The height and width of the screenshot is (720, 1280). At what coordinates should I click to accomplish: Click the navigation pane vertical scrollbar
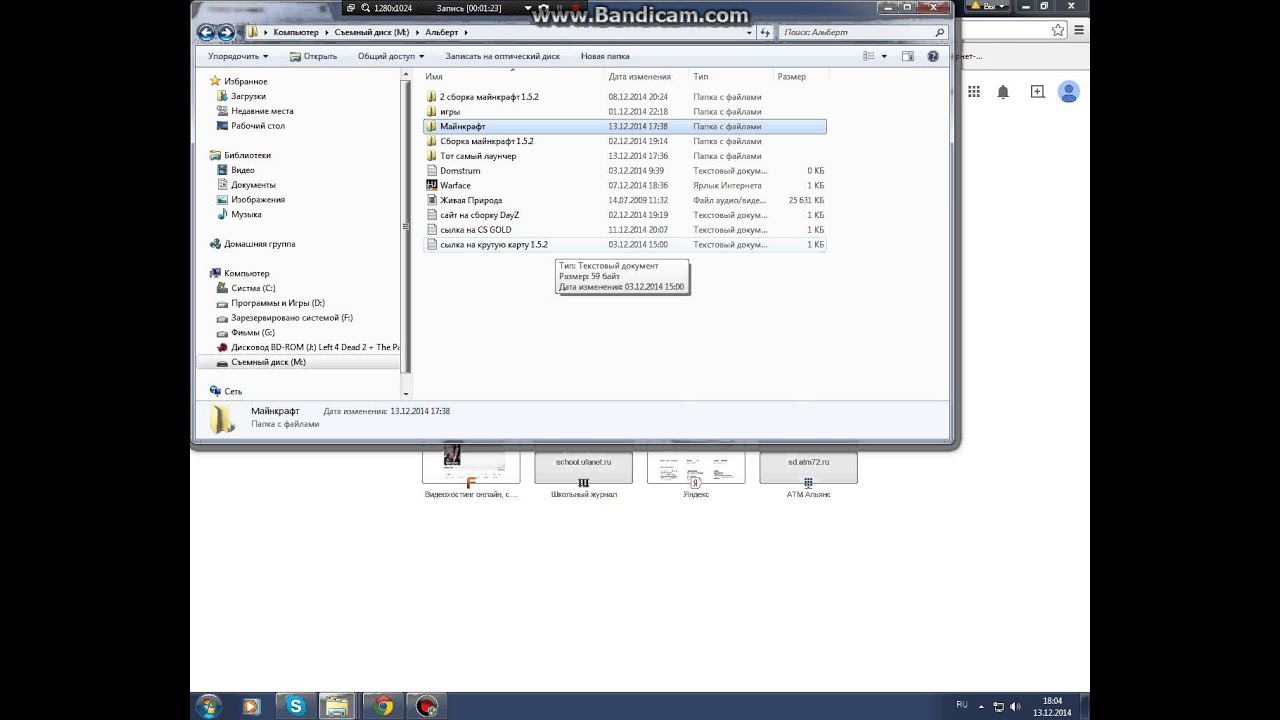coord(405,225)
